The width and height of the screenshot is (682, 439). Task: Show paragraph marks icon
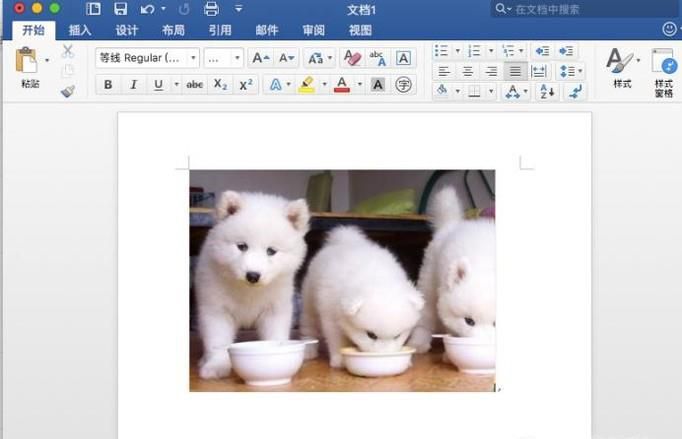575,91
